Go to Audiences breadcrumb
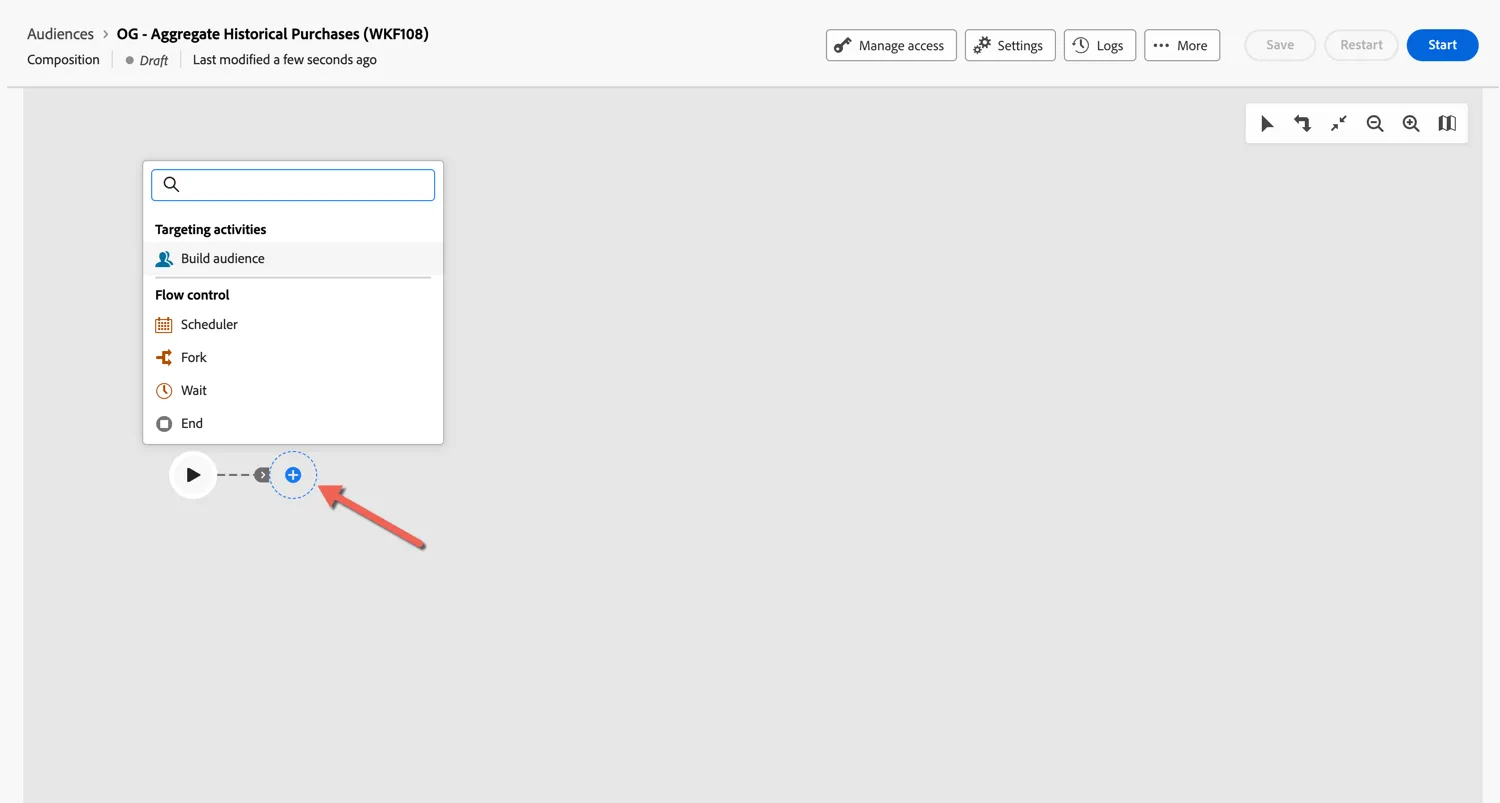 [60, 34]
